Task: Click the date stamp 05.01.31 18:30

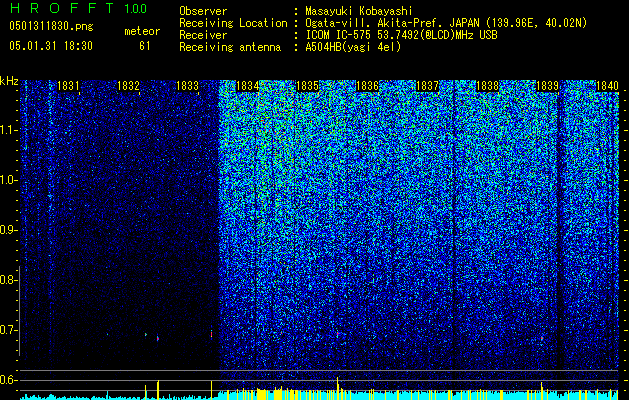Action: (x=51, y=46)
